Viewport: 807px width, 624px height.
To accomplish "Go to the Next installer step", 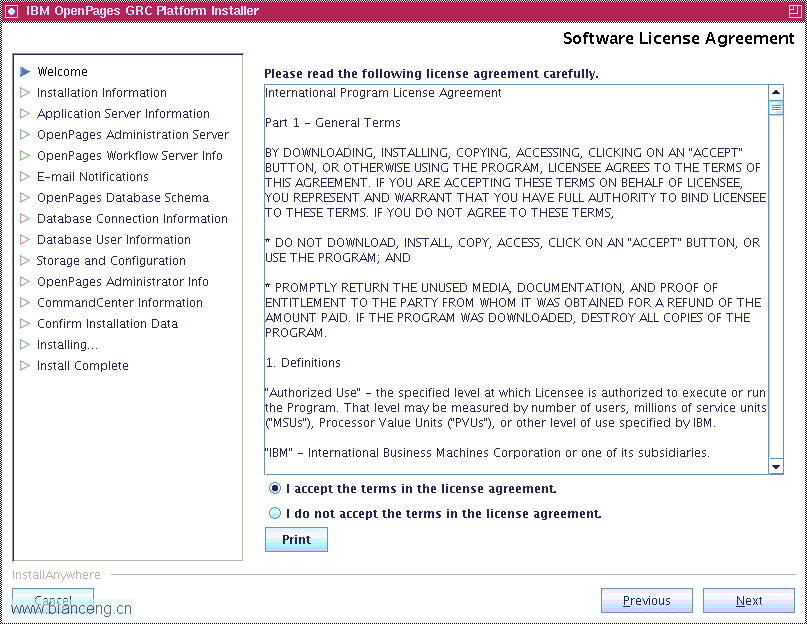I will pos(749,601).
